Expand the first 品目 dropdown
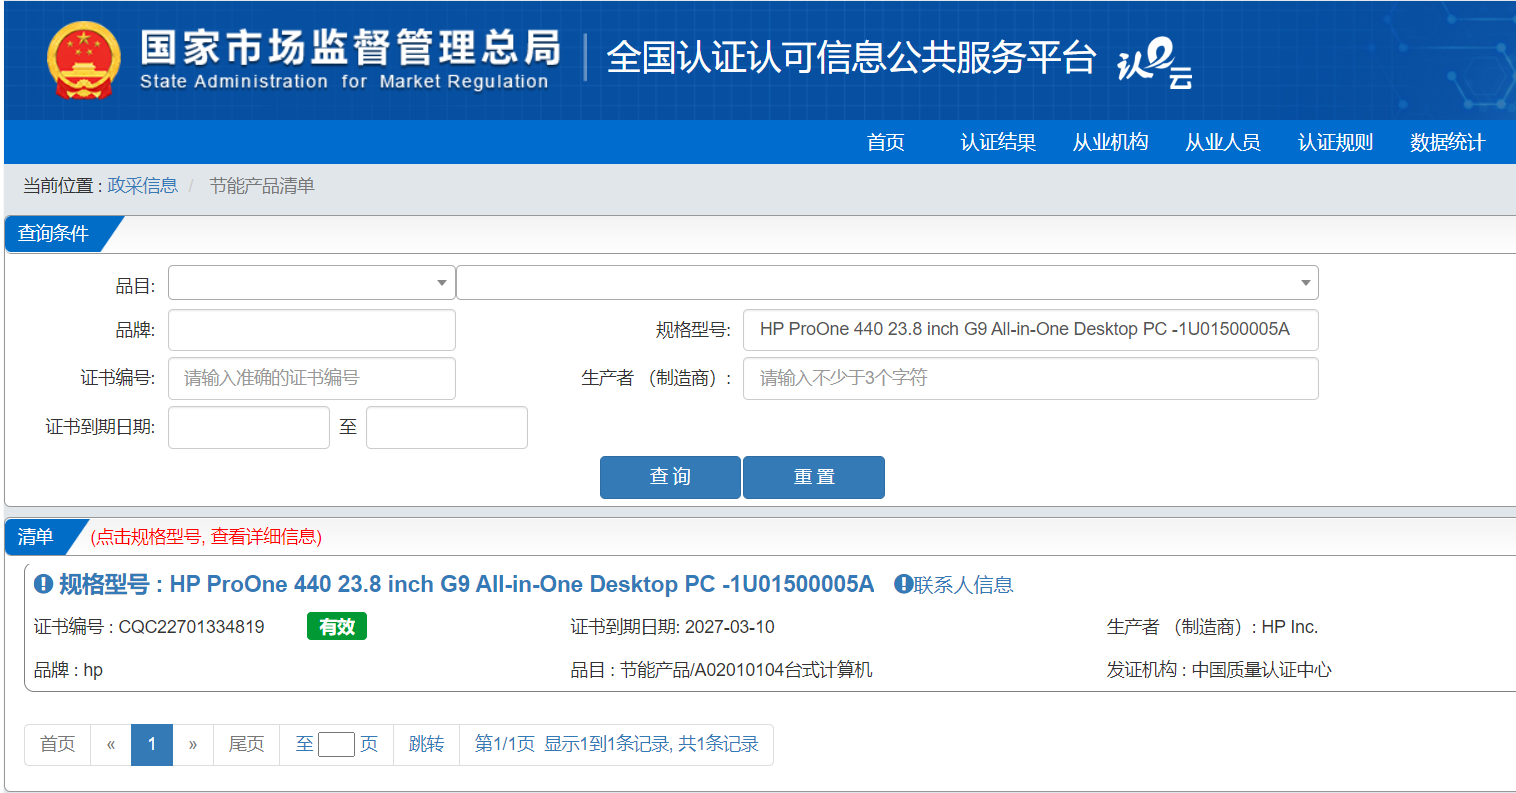 [312, 283]
